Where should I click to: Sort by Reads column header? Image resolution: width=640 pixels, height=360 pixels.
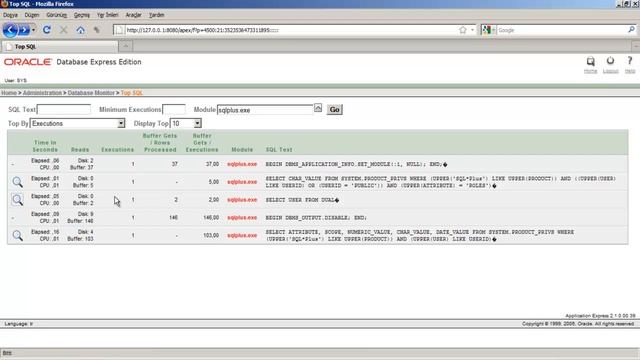pyautogui.click(x=80, y=150)
